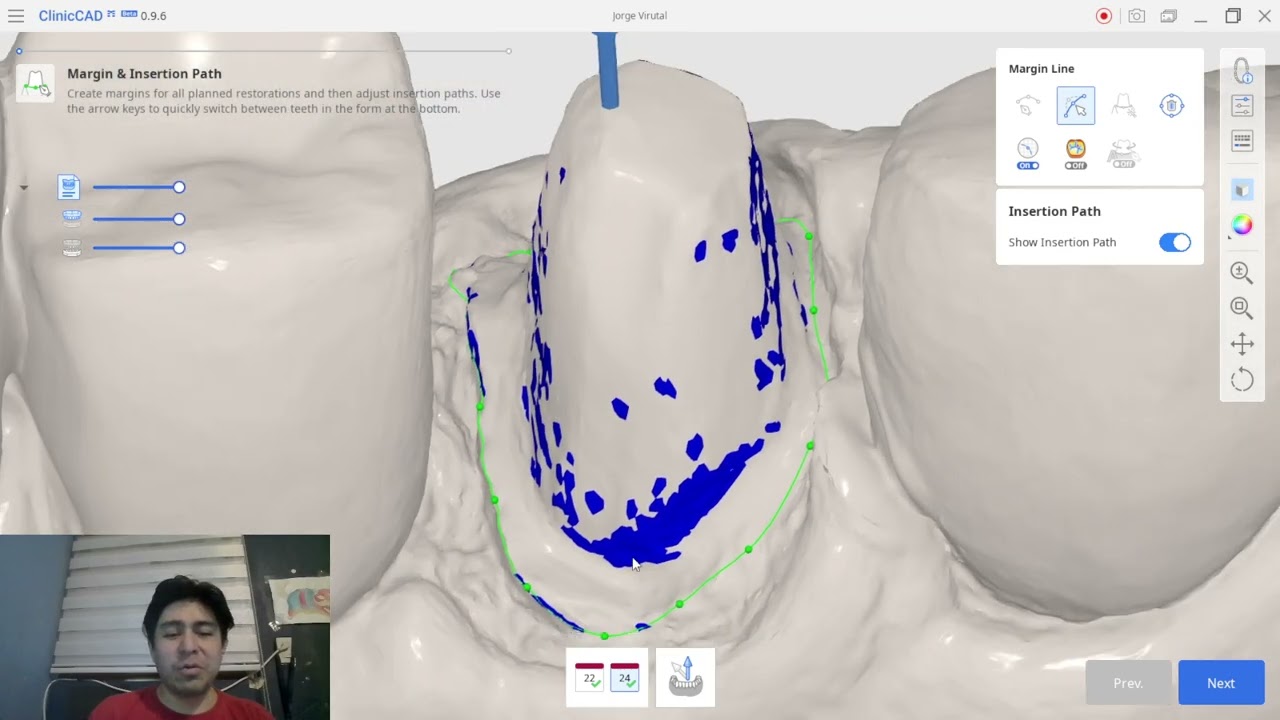Viewport: 1280px width, 720px height.
Task: Start screen recording with the red record button
Action: pos(1104,16)
